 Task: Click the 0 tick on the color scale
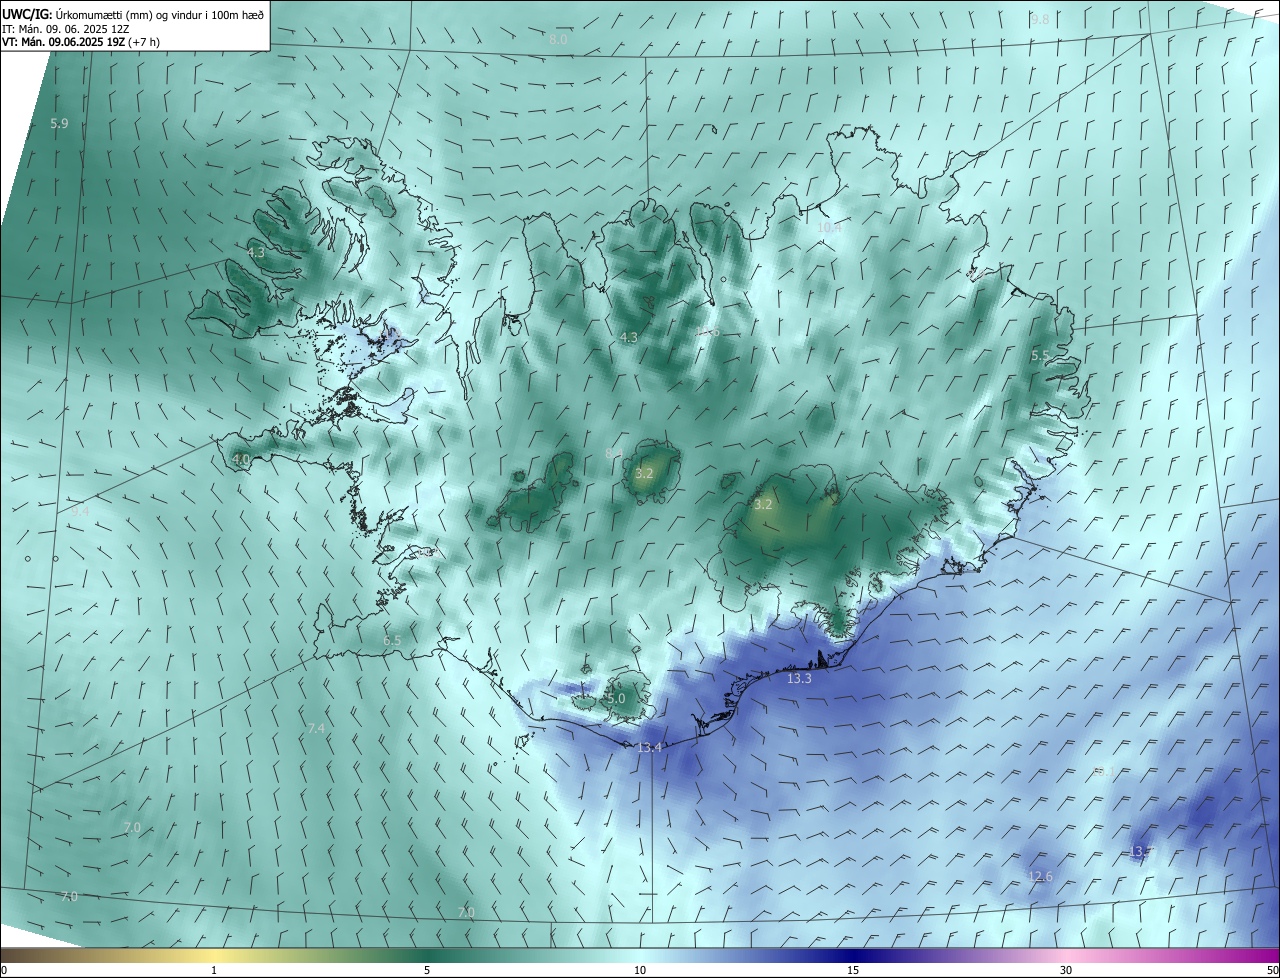(x=4, y=970)
